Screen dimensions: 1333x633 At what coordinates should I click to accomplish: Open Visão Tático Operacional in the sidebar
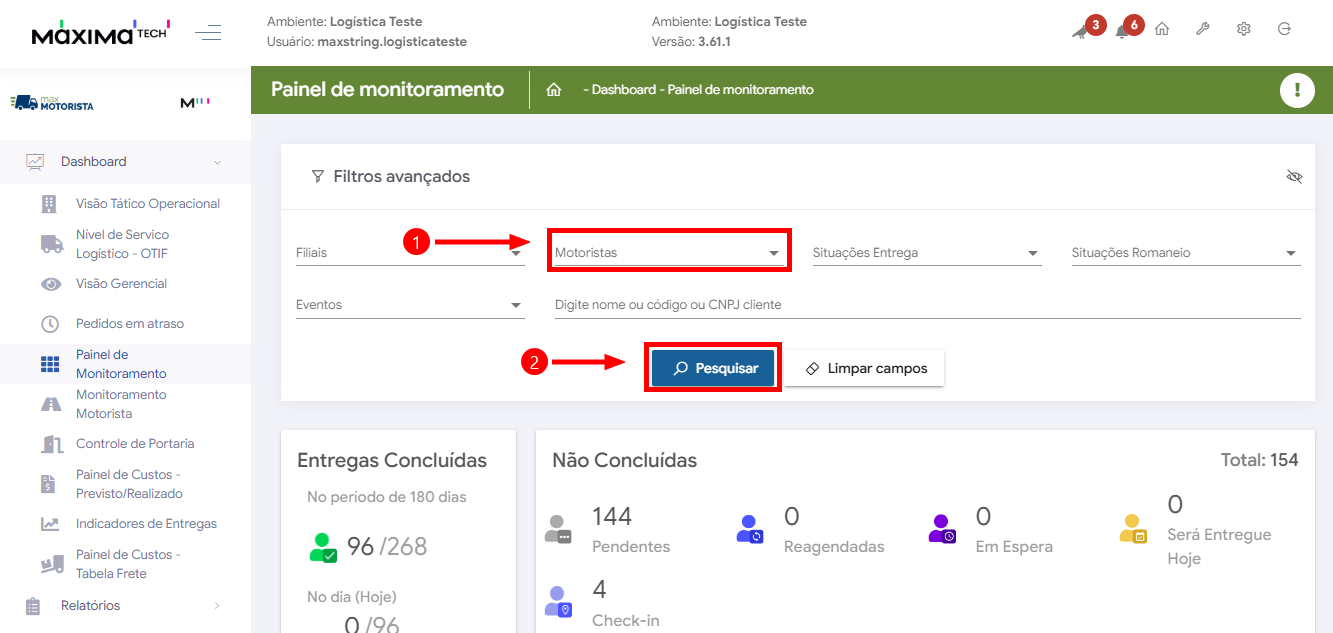click(x=147, y=204)
